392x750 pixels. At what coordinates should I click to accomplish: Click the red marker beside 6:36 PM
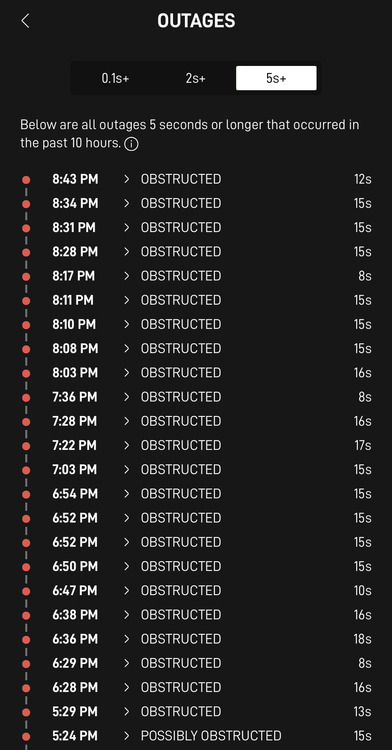coord(26,640)
